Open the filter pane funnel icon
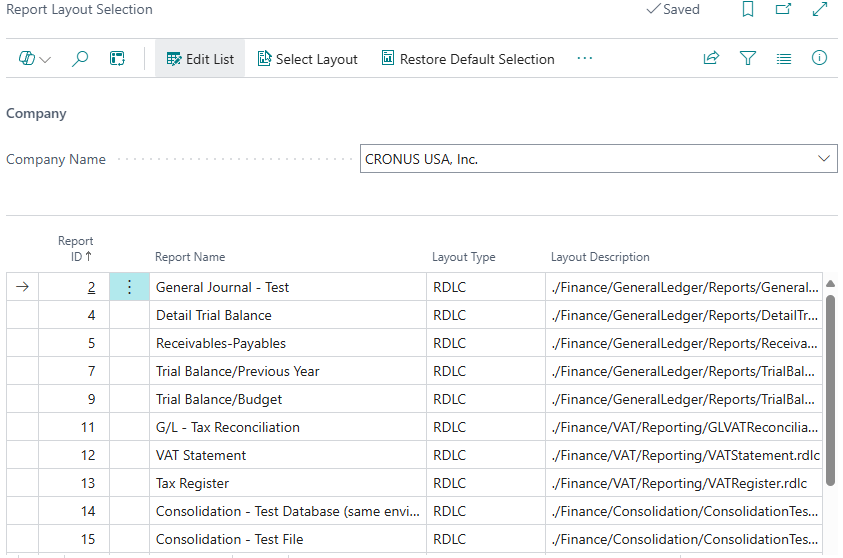Viewport: 843px width, 558px height. click(747, 59)
